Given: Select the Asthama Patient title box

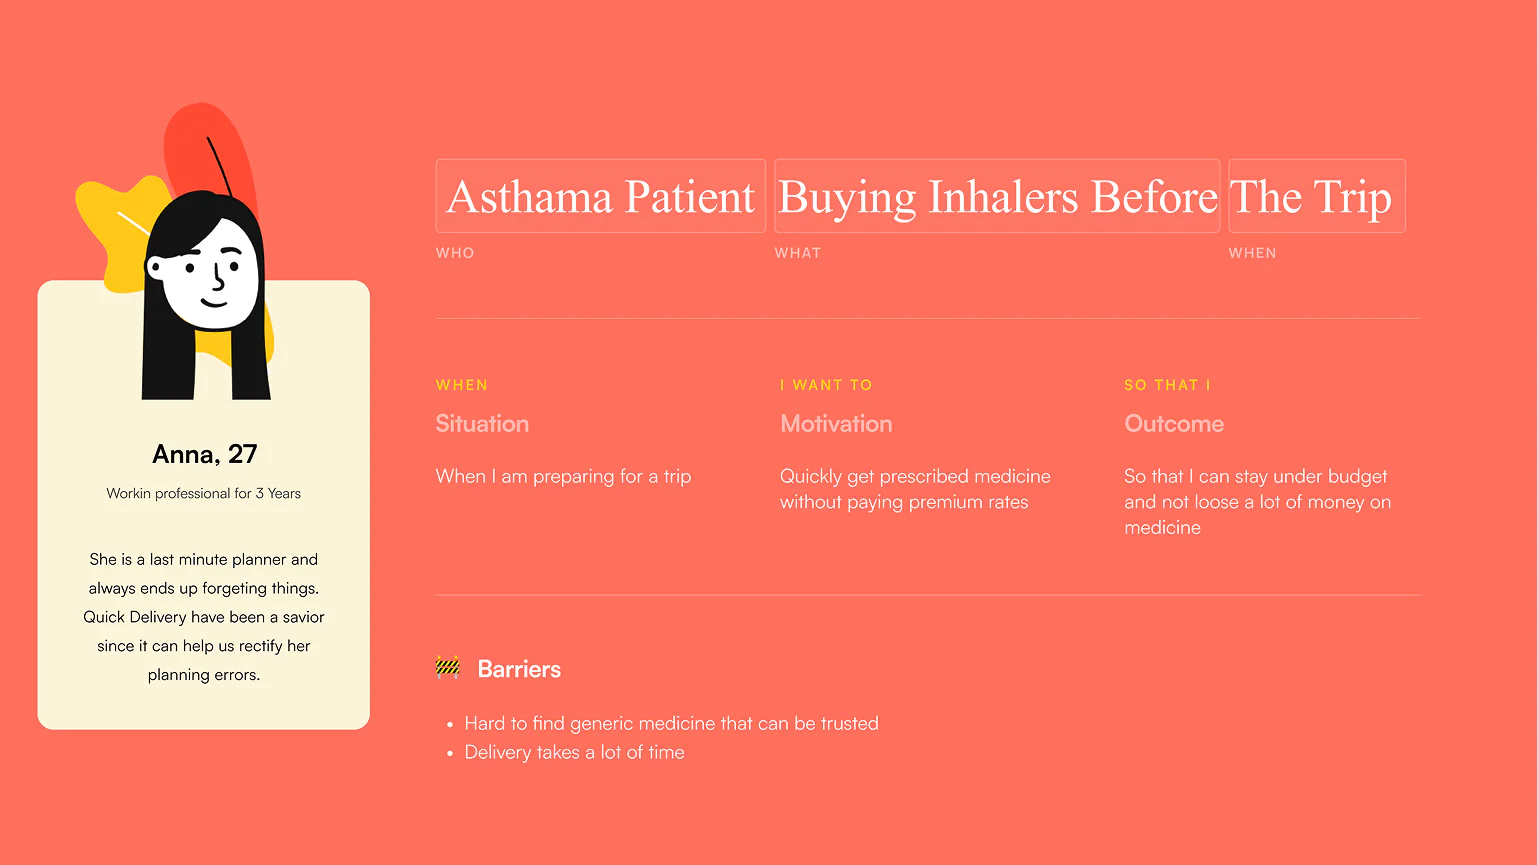Looking at the screenshot, I should click(601, 196).
